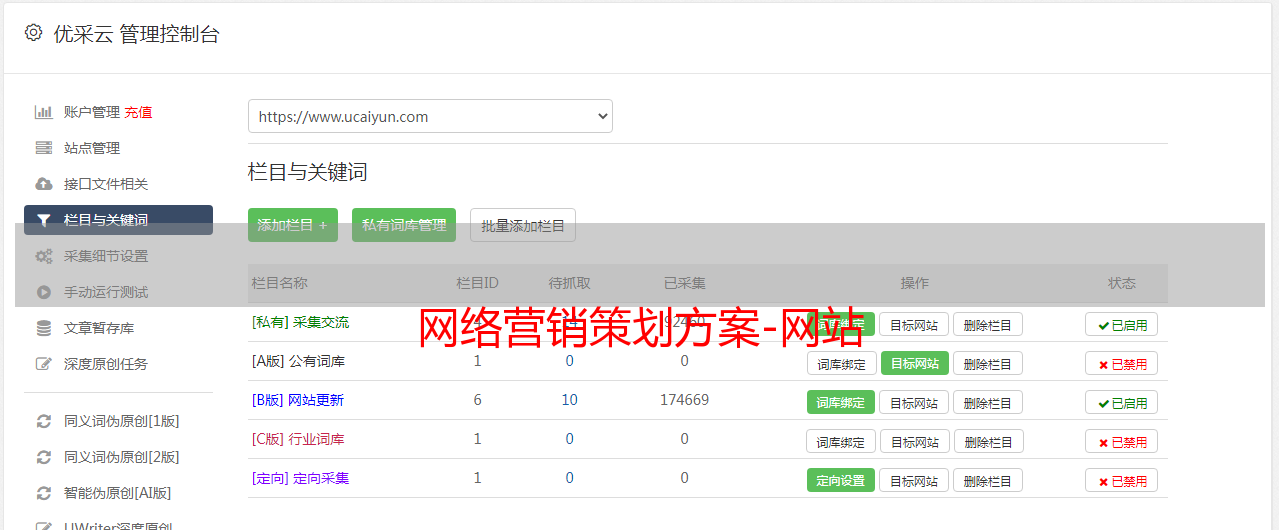Click the pending value 10 for 网站更新
This screenshot has height=530, width=1279.
coord(569,400)
